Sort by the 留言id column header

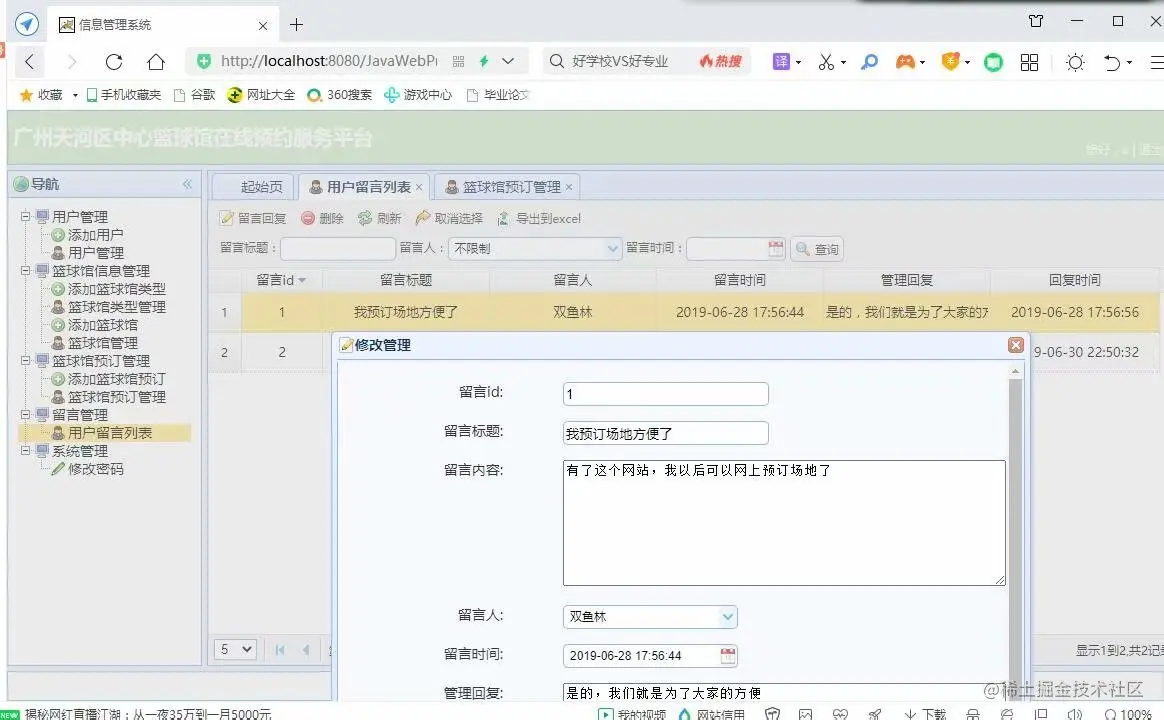(x=281, y=280)
